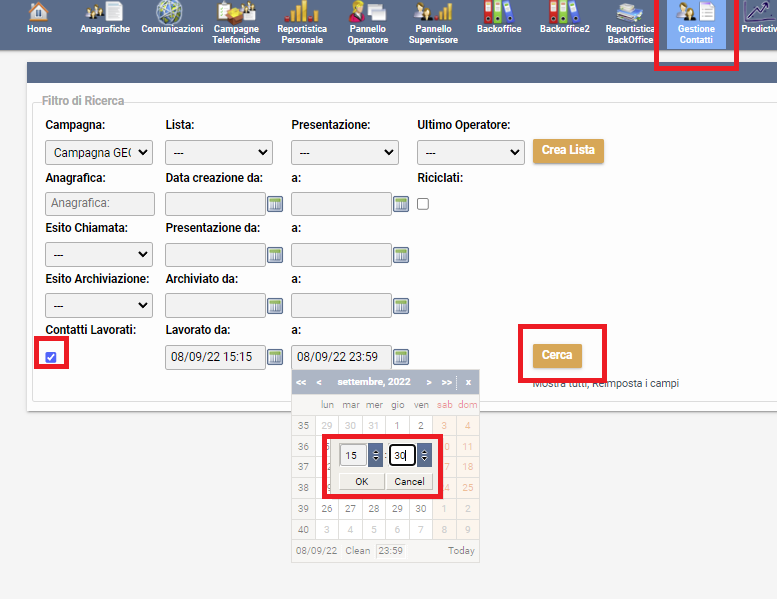This screenshot has height=599, width=777.
Task: Open Campagne Telefoniche from the toolbar
Action: 236,22
